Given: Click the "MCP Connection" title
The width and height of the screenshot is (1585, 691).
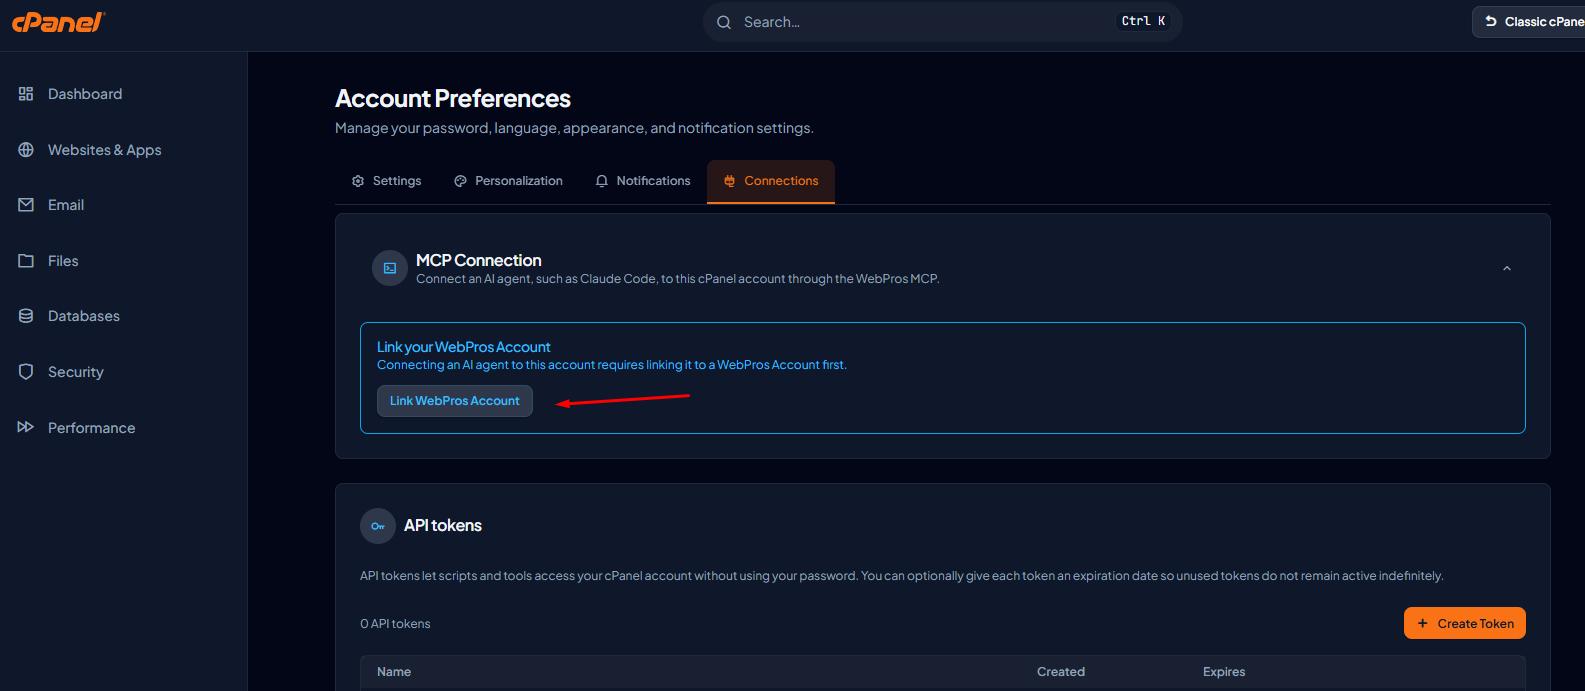Looking at the screenshot, I should (x=478, y=260).
